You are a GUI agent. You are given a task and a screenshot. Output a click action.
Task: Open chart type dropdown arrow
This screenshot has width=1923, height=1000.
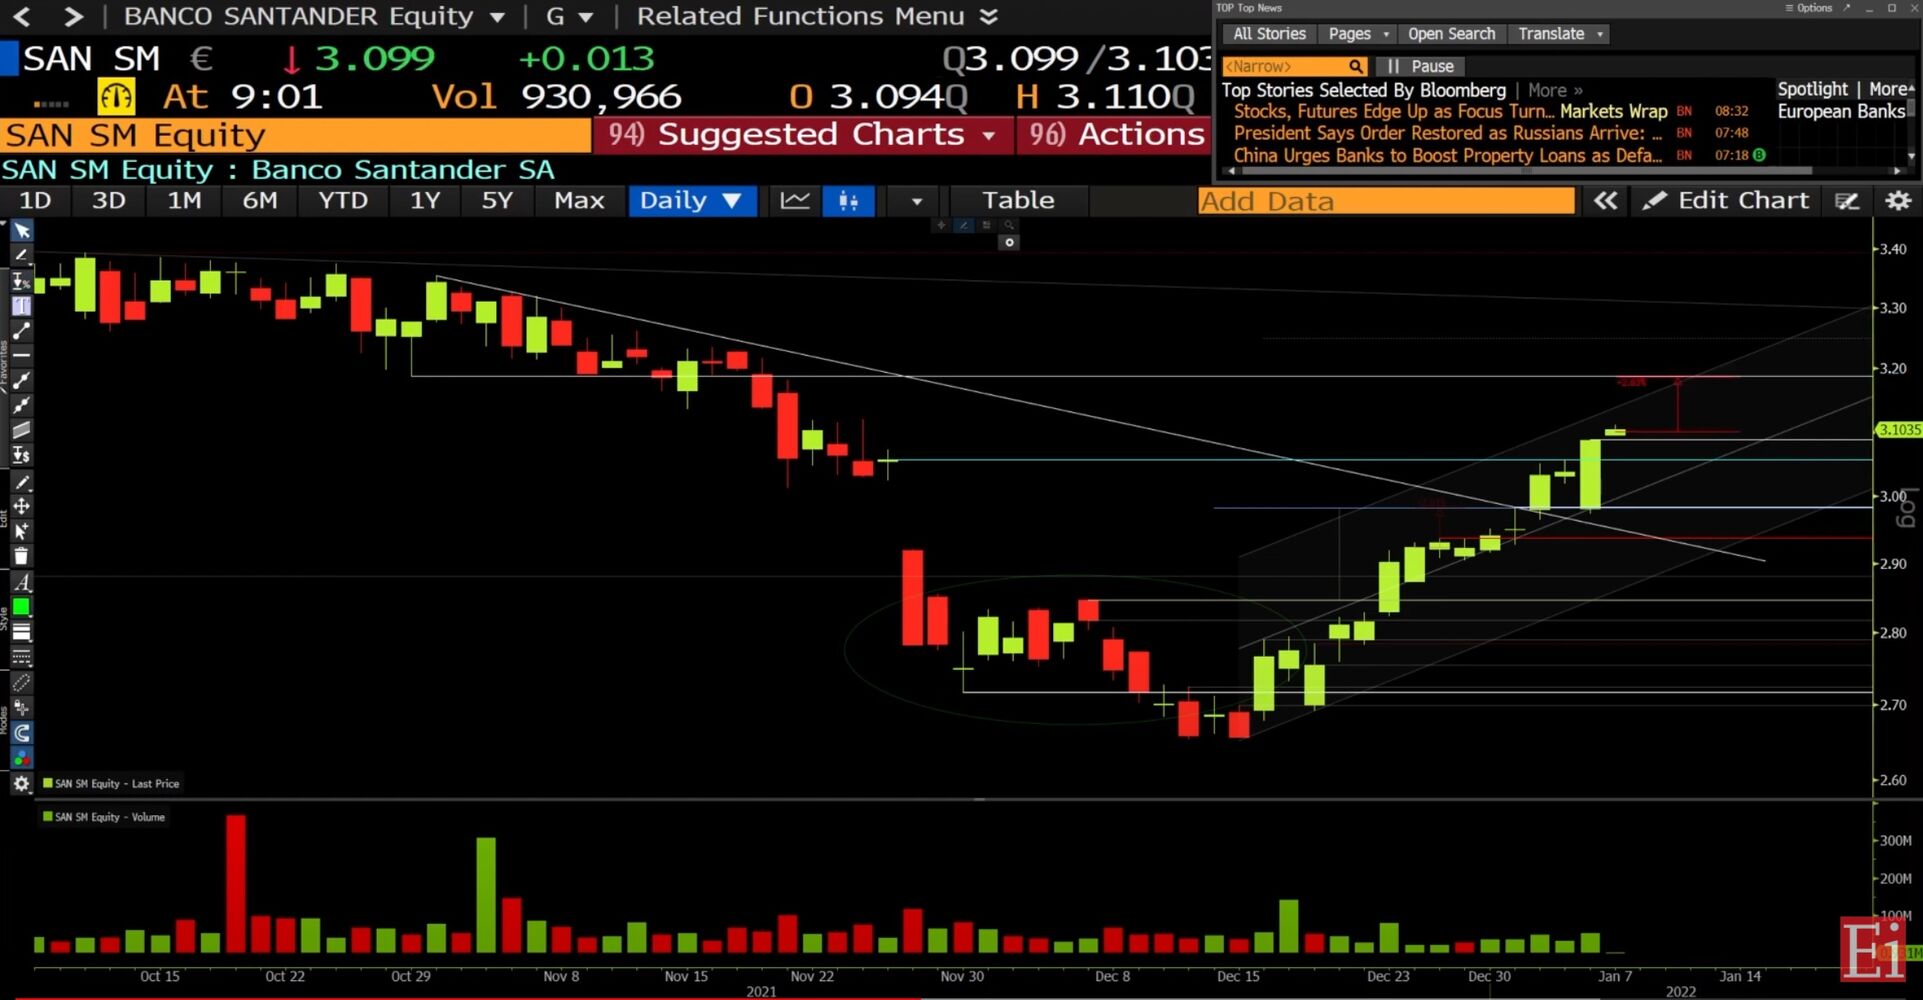point(916,201)
